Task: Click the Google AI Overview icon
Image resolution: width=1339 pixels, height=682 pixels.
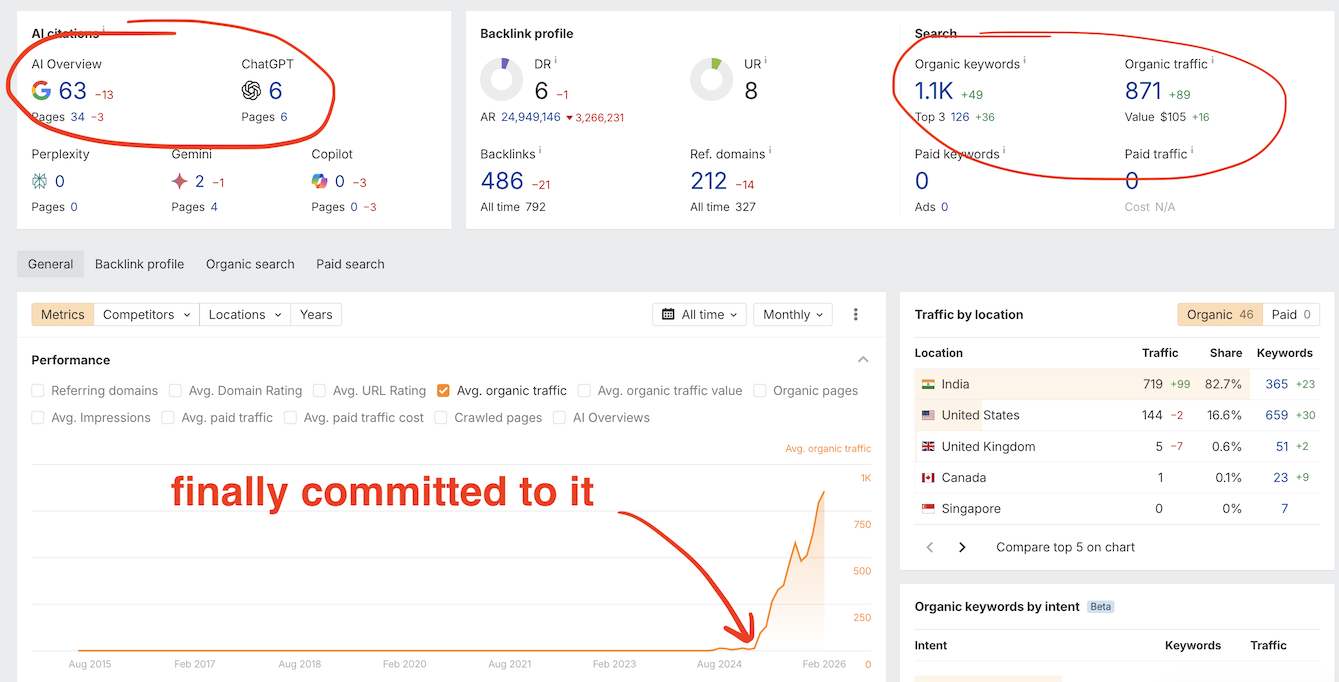Action: [x=41, y=91]
